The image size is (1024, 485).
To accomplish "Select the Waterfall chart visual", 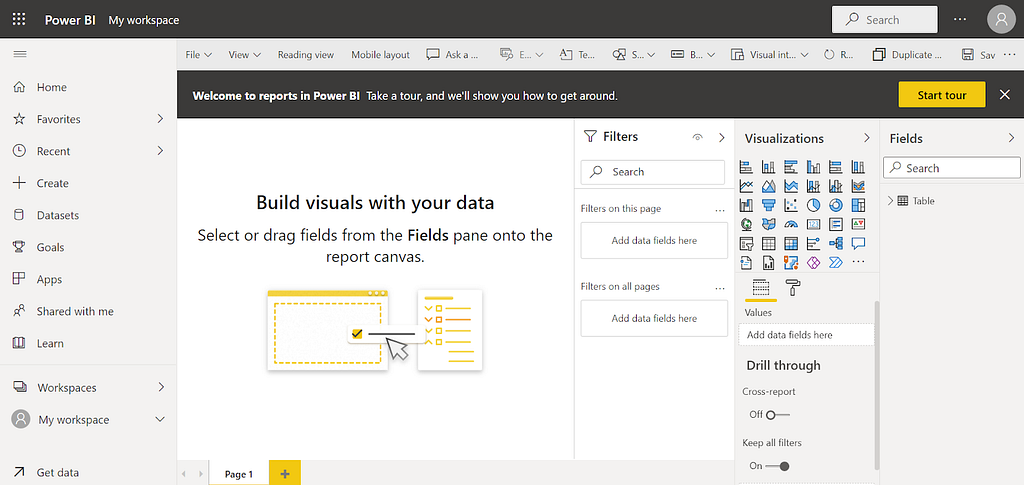I will pos(746,205).
